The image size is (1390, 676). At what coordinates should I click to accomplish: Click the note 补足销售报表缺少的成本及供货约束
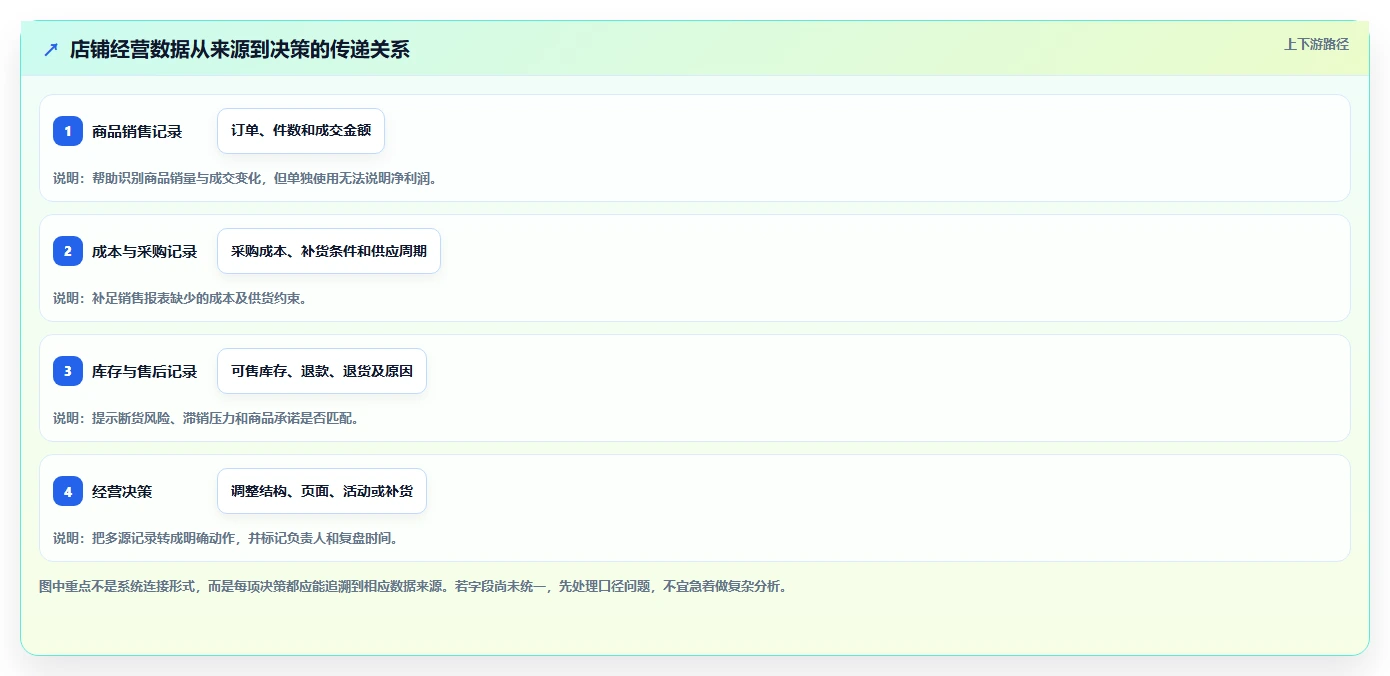(180, 298)
